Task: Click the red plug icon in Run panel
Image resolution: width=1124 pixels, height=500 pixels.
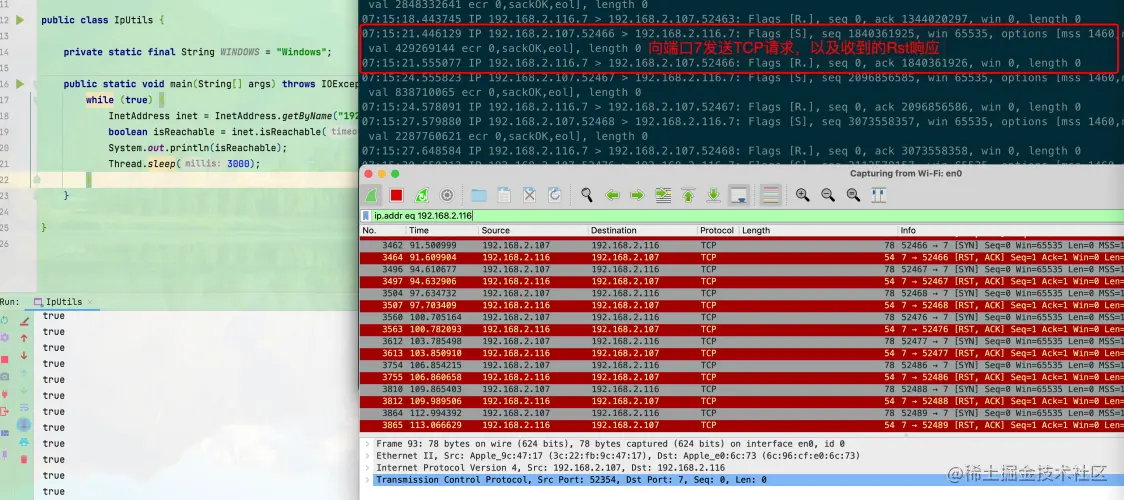Action: (x=5, y=394)
